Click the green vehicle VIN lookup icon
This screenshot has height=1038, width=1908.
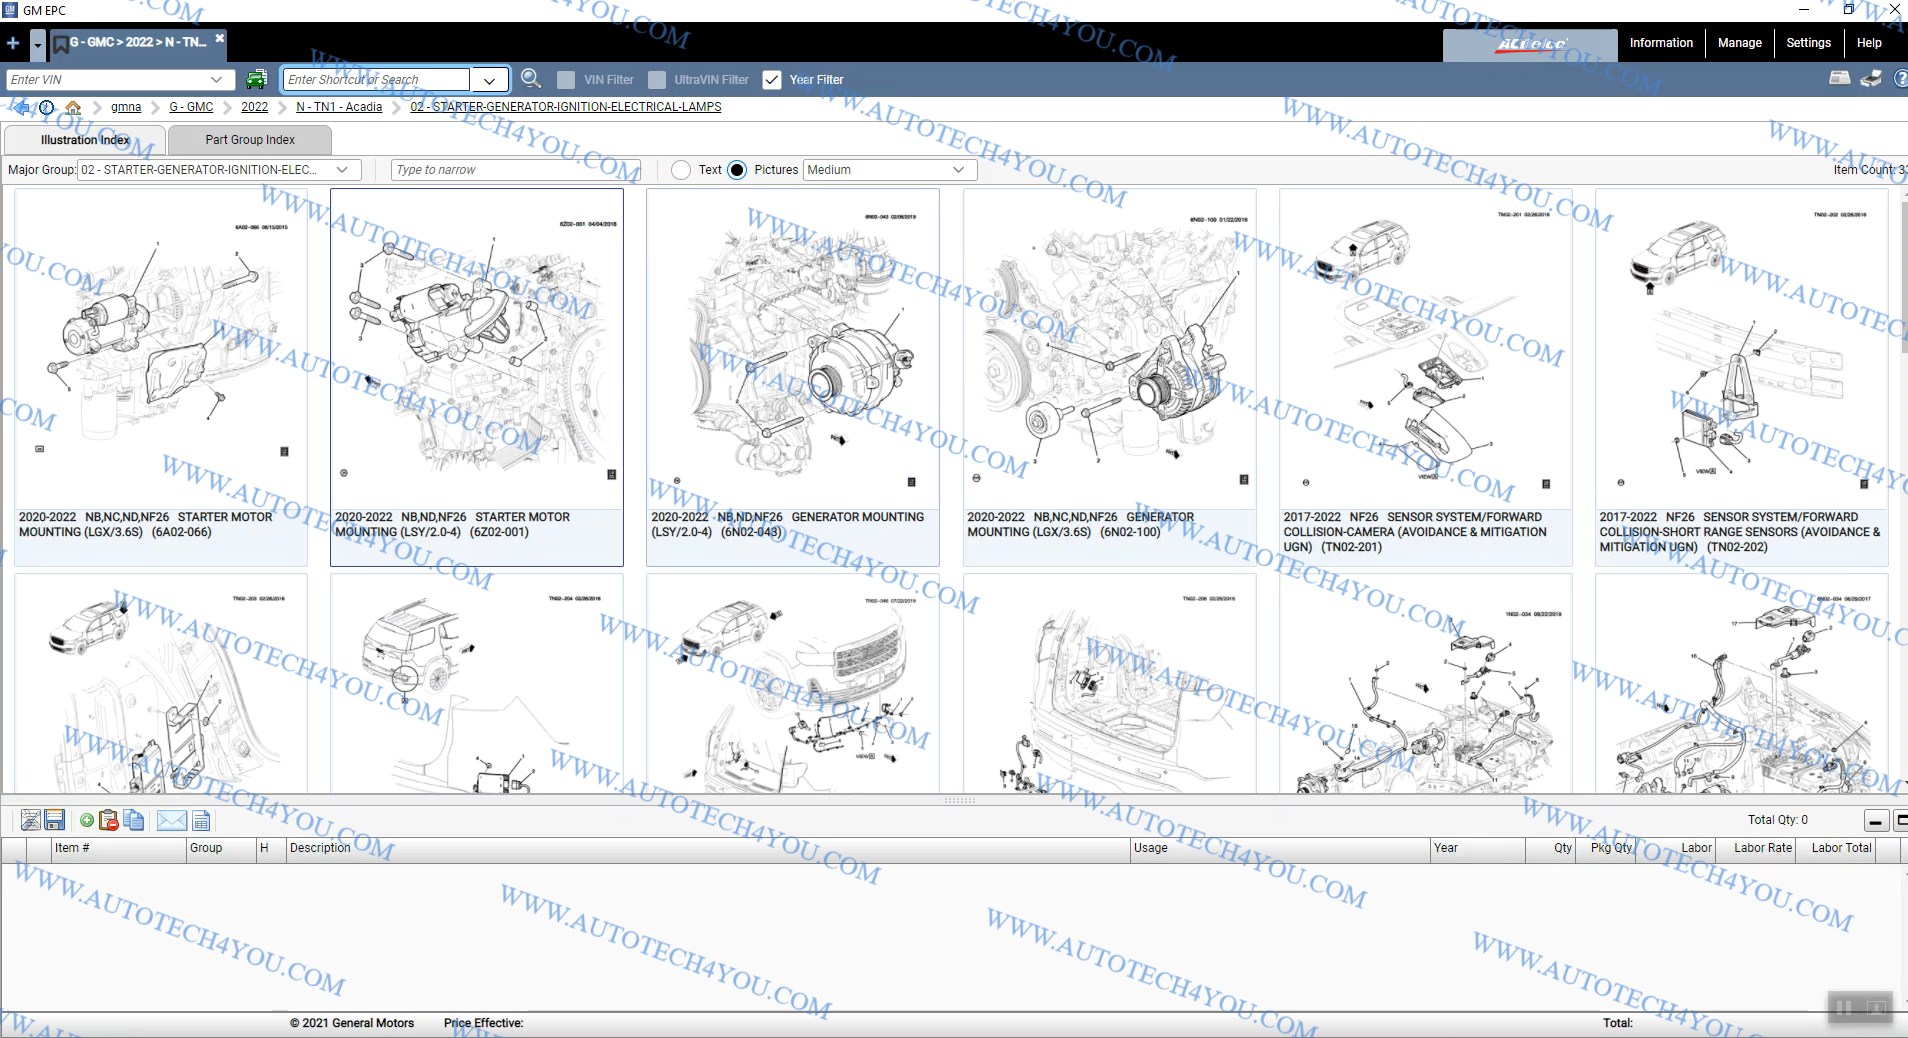[257, 79]
